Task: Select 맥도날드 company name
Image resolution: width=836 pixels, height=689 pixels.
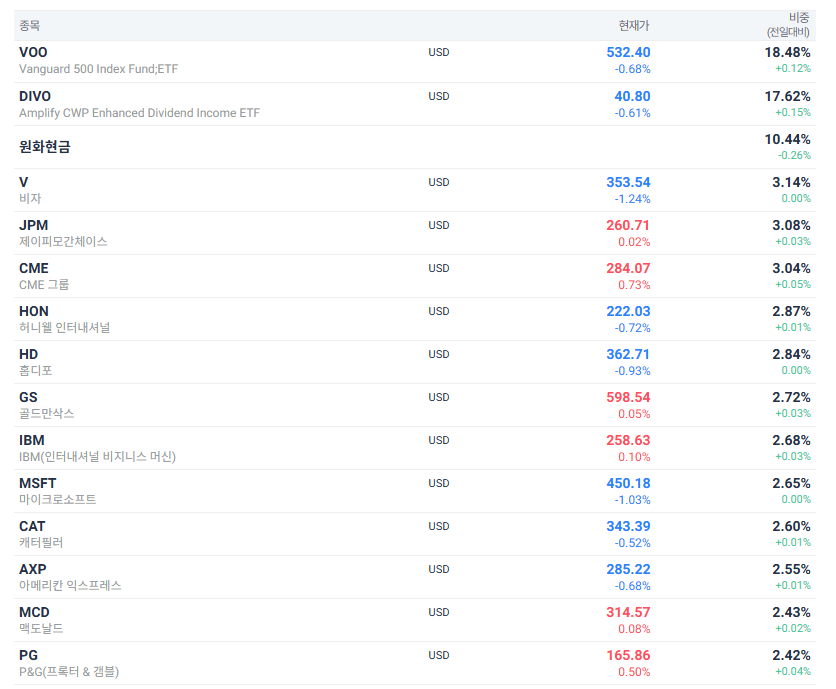Action: pos(41,628)
